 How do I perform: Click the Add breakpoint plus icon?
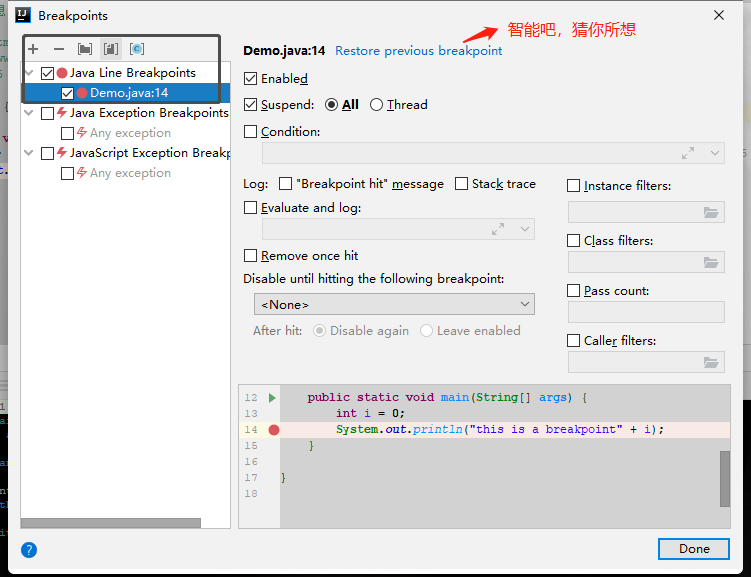[33, 49]
